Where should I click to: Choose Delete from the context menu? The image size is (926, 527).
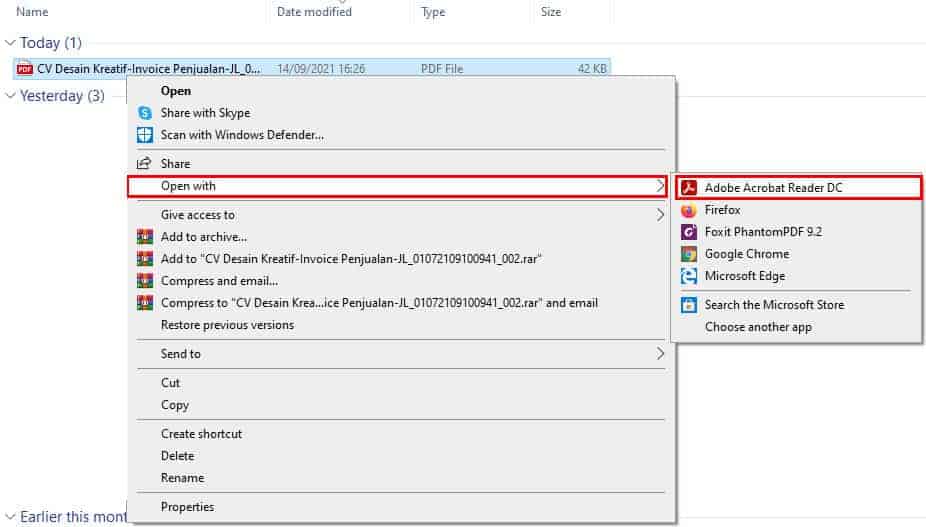click(177, 456)
